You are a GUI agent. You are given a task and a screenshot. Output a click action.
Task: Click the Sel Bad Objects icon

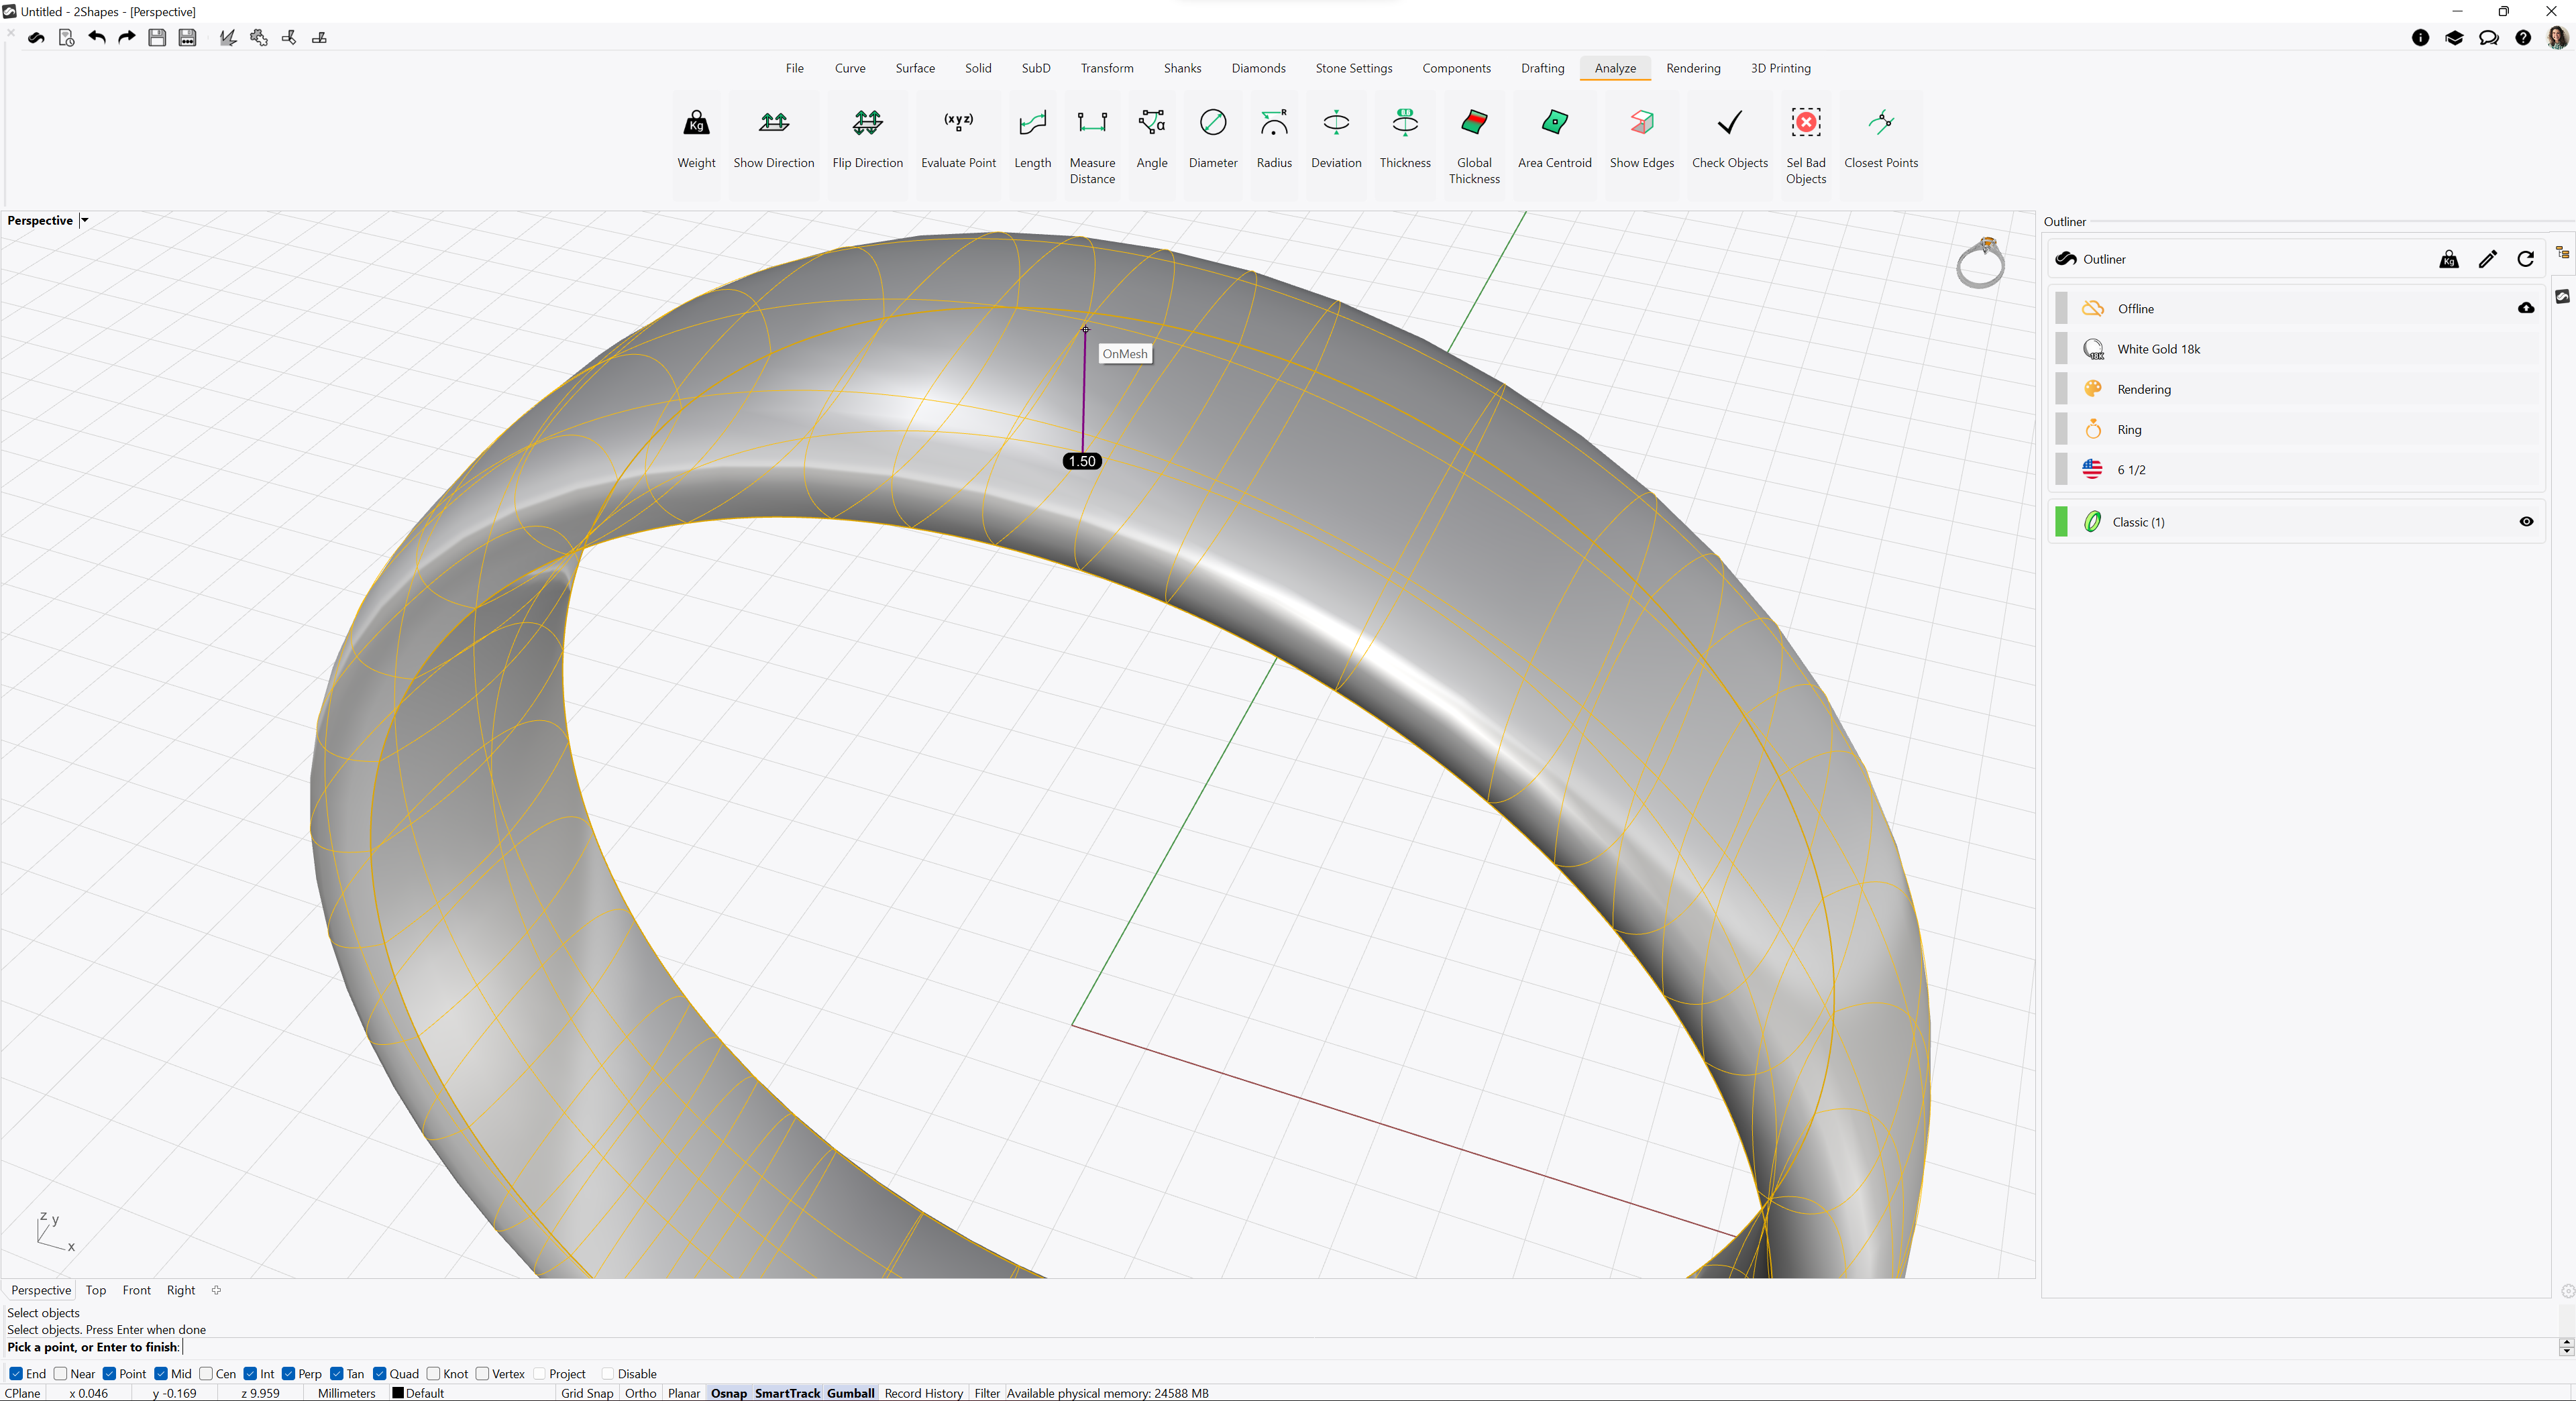(x=1806, y=123)
